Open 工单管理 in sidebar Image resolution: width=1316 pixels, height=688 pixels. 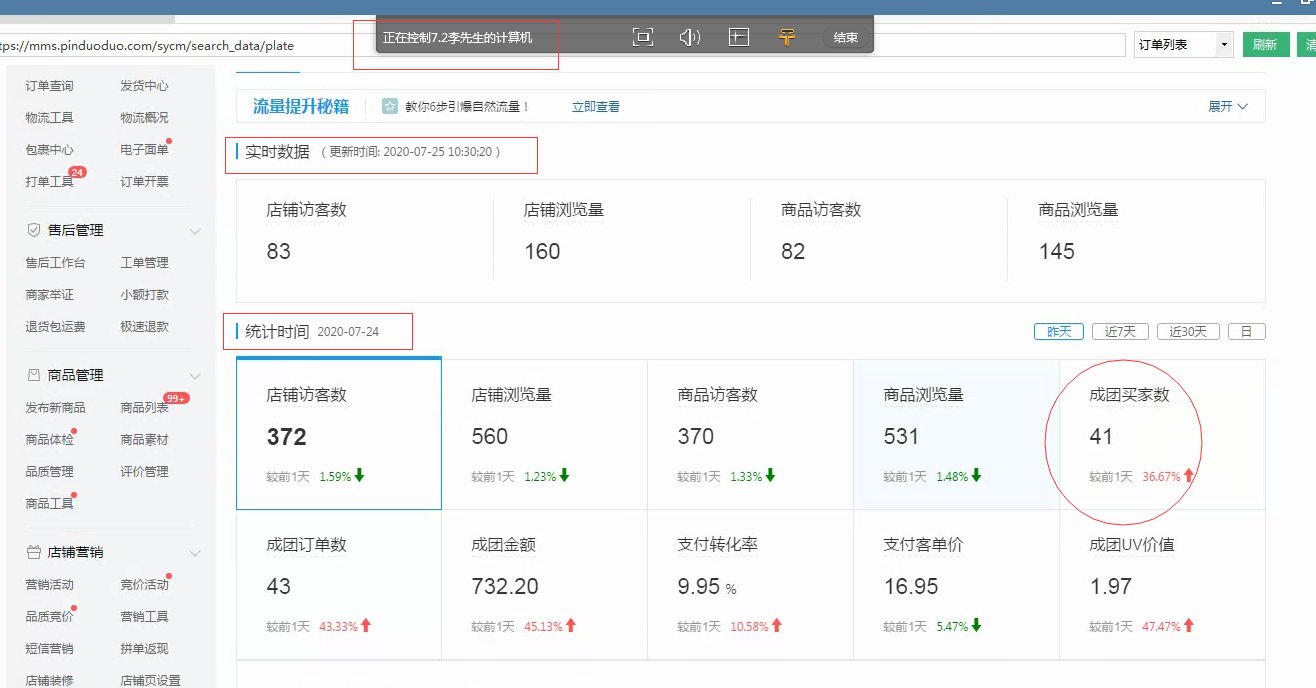pos(144,263)
